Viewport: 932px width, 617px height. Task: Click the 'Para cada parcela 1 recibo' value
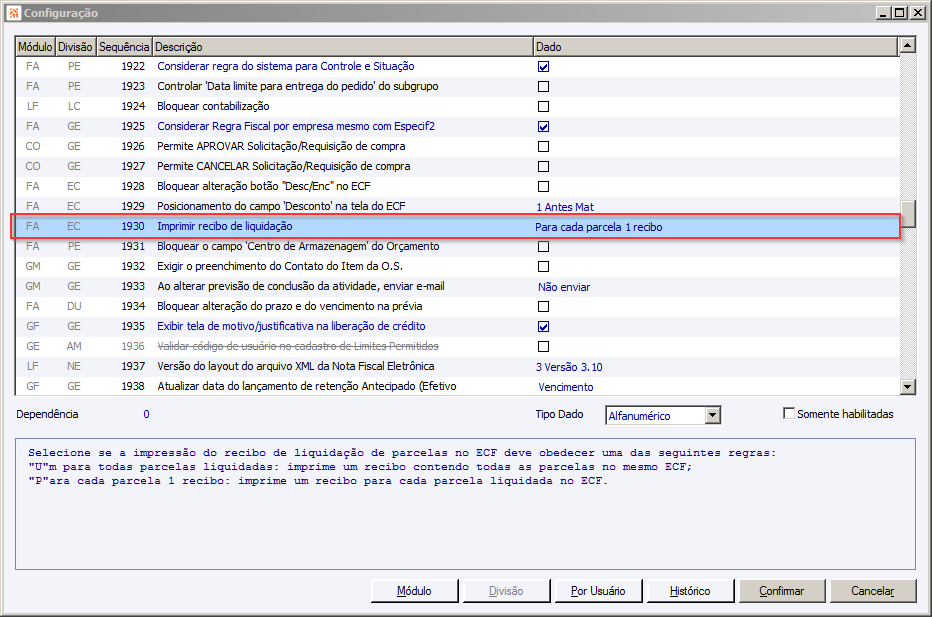coord(599,227)
